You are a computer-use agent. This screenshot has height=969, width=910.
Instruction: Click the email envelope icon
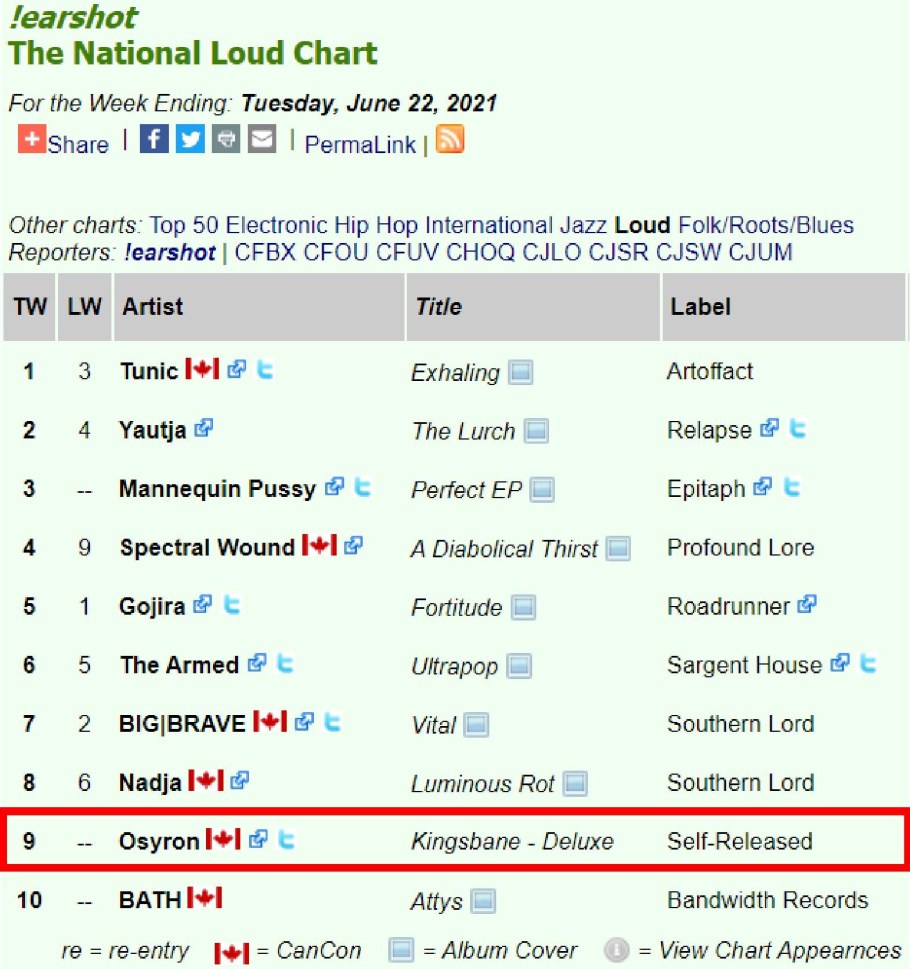(x=262, y=139)
